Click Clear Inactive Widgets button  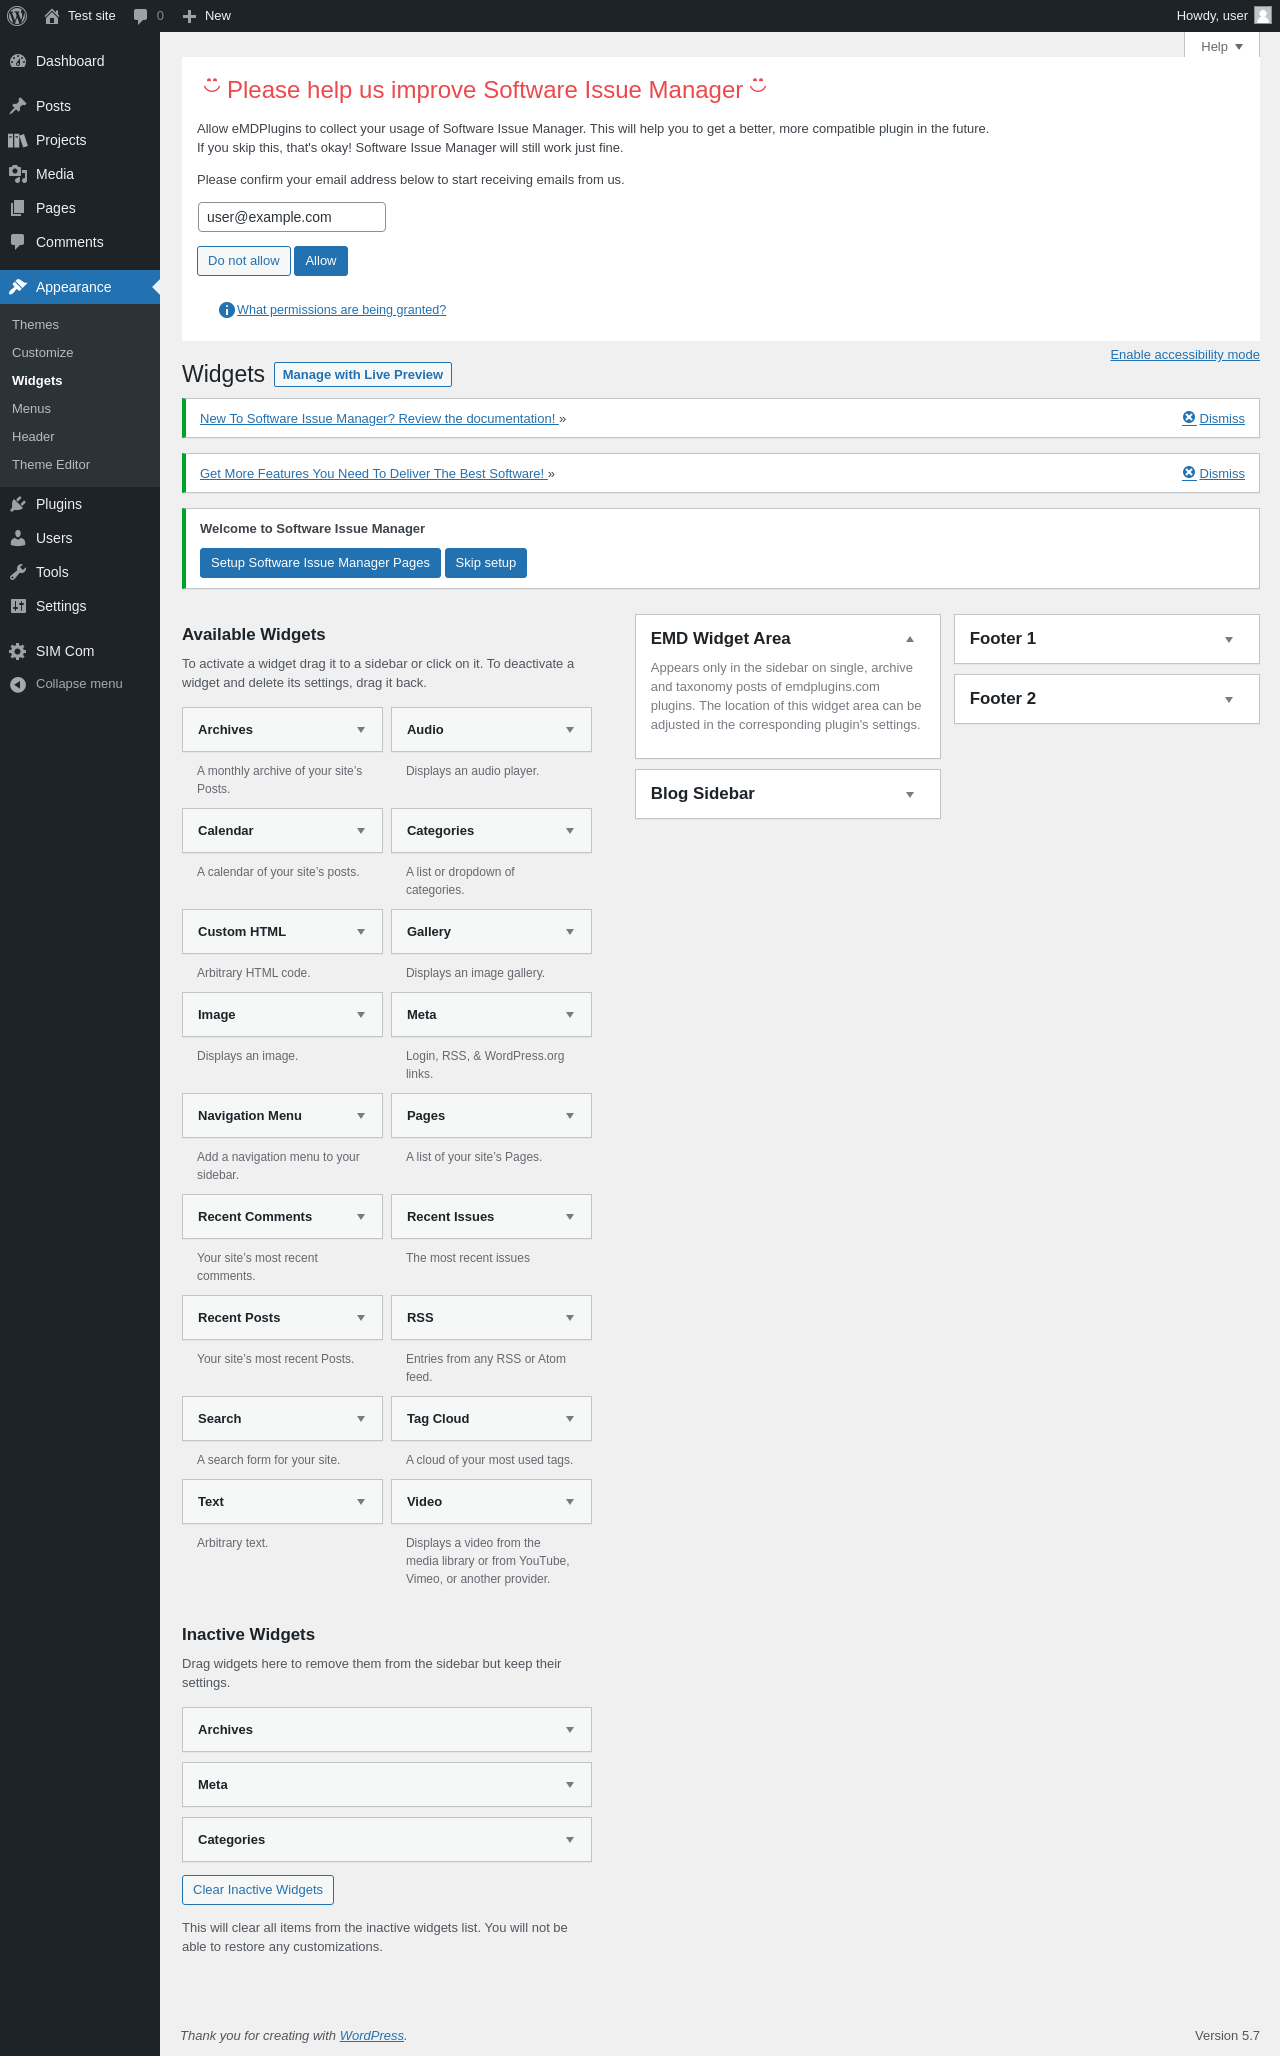(x=258, y=1890)
